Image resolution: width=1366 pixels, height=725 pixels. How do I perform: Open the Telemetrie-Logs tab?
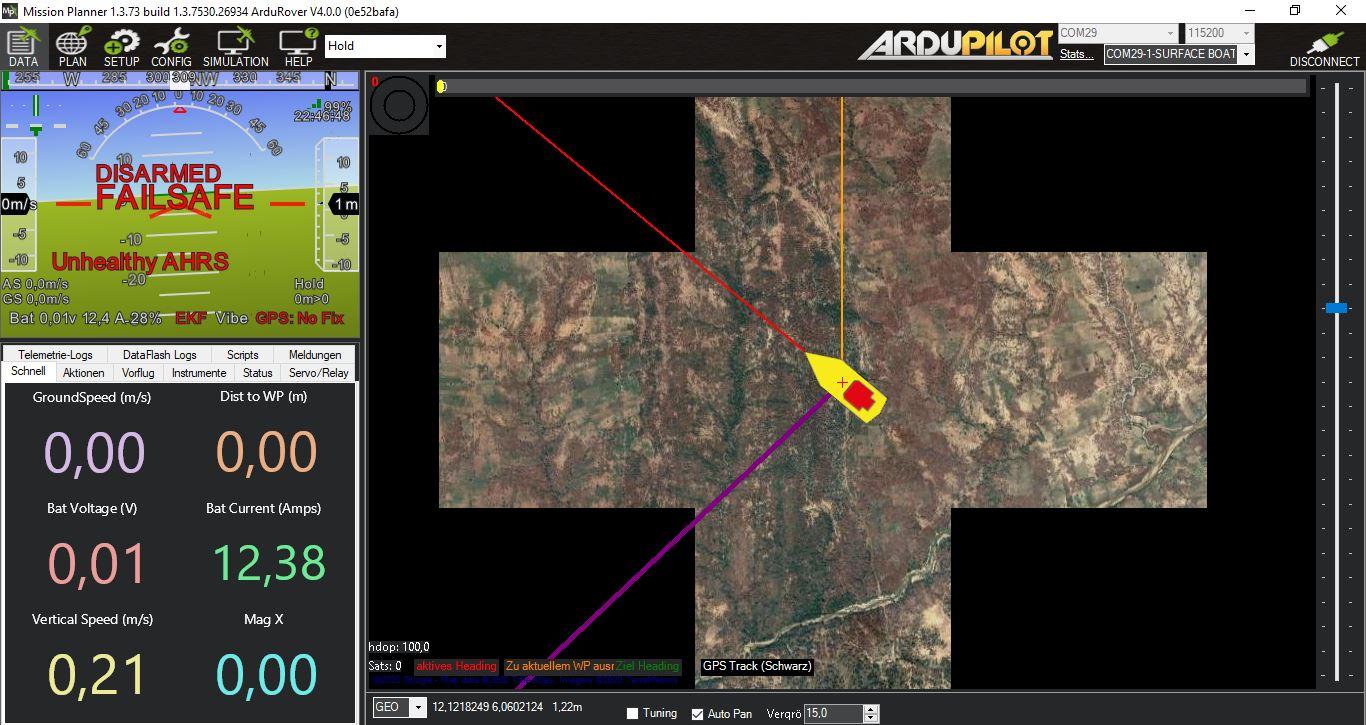coord(55,355)
